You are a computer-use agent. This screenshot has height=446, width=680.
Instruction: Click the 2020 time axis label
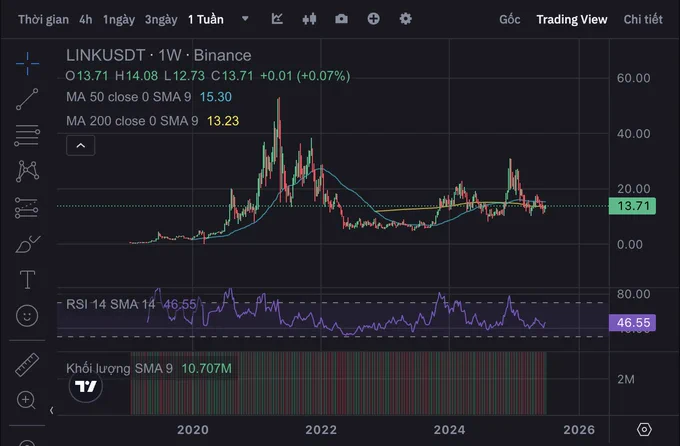click(193, 430)
